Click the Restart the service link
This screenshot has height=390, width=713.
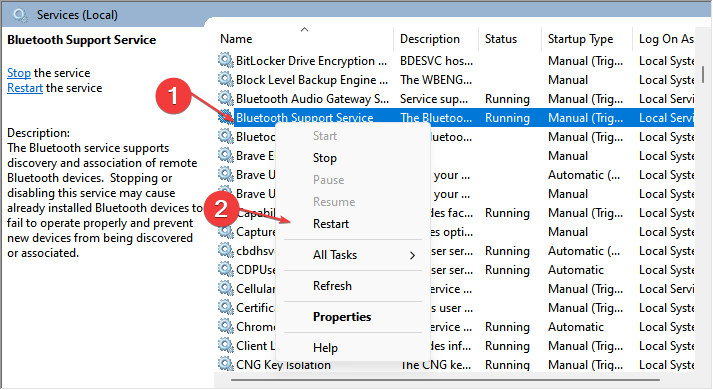pyautogui.click(x=25, y=88)
